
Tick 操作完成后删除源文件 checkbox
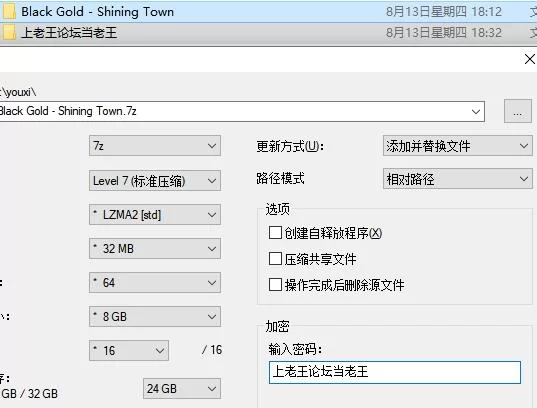(x=275, y=284)
